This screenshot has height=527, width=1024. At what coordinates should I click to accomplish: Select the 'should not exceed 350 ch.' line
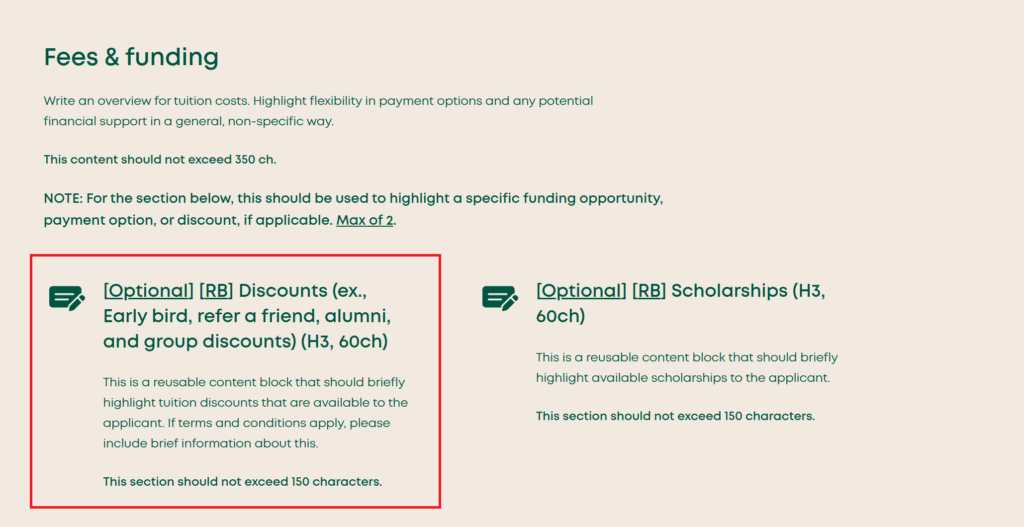(159, 159)
